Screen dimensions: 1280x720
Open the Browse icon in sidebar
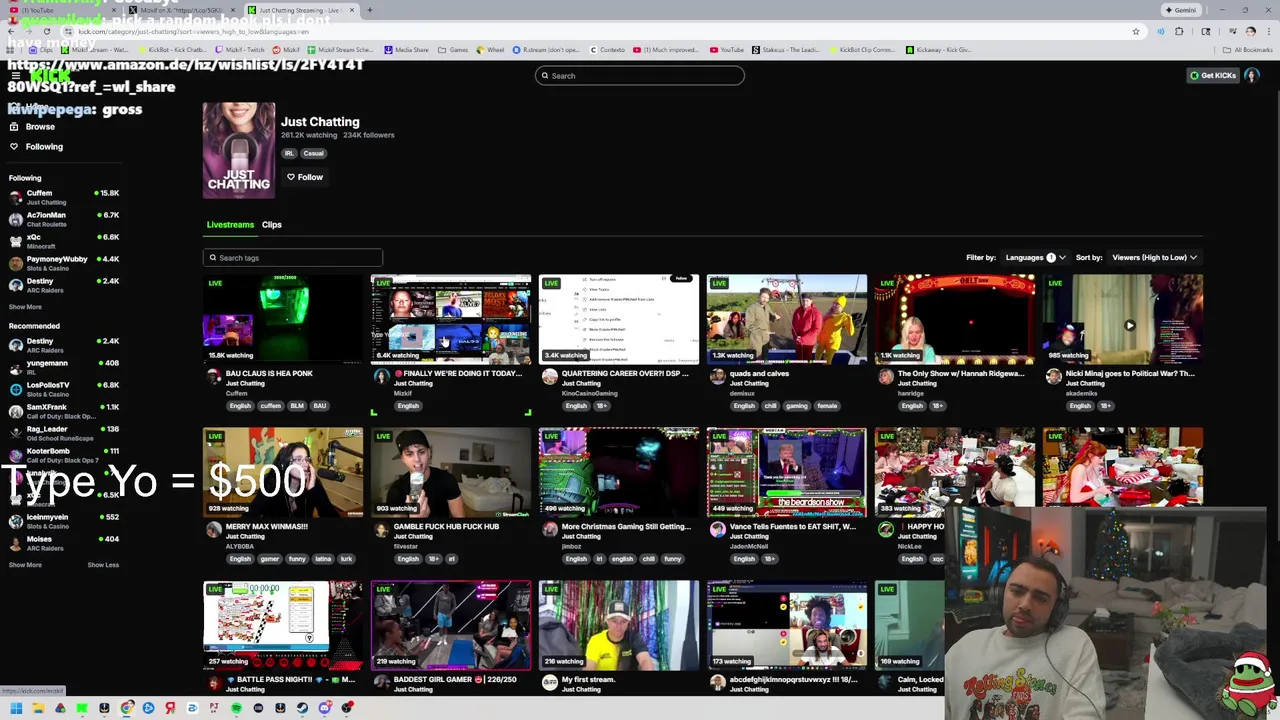coord(14,127)
